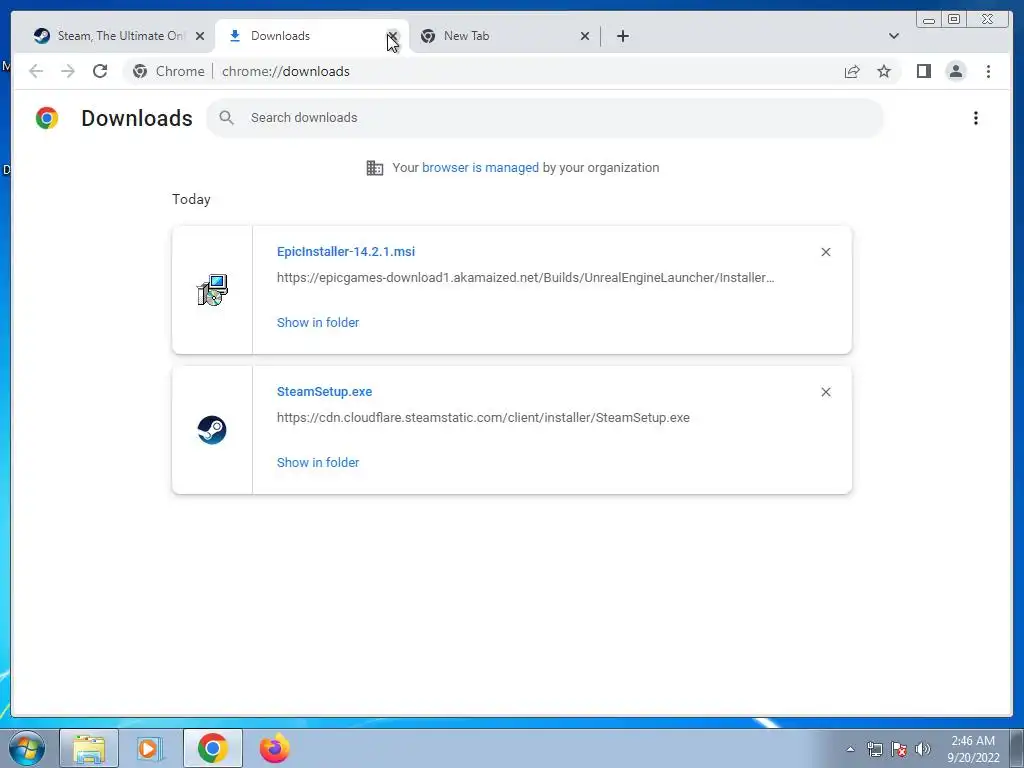This screenshot has height=768, width=1024.
Task: Open the share this page icon
Action: [x=852, y=71]
